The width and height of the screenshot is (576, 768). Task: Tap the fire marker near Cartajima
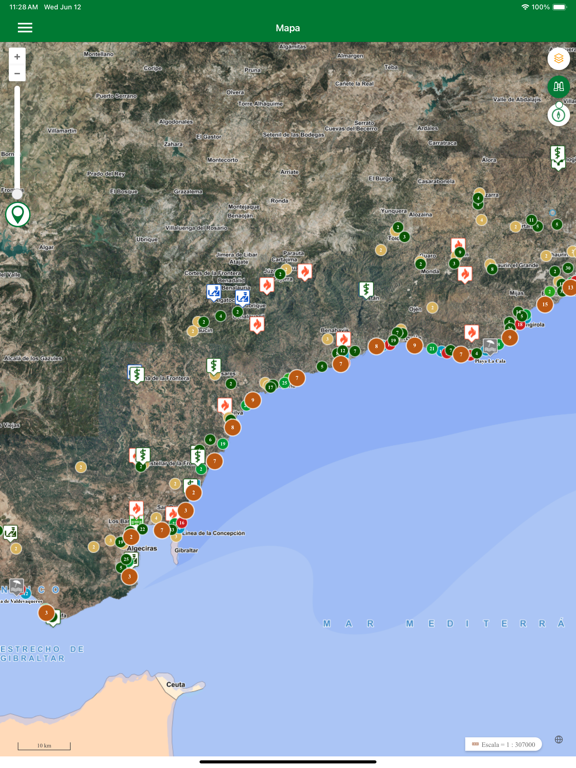click(x=305, y=272)
